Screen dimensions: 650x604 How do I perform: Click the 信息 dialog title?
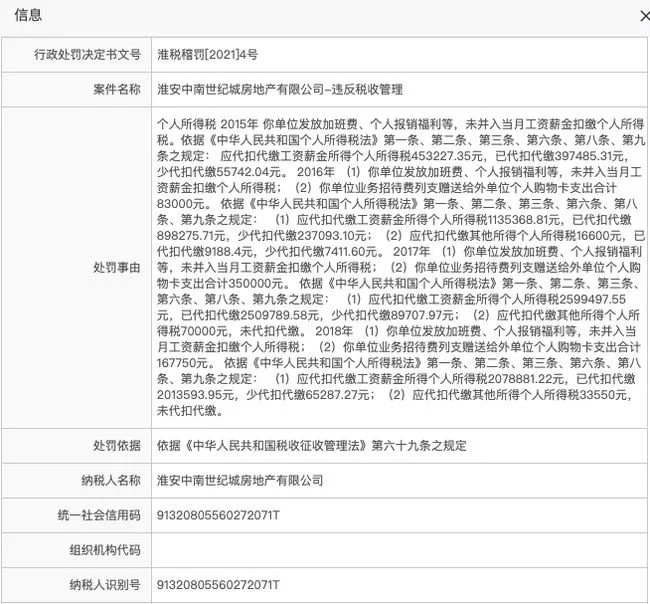pos(28,15)
